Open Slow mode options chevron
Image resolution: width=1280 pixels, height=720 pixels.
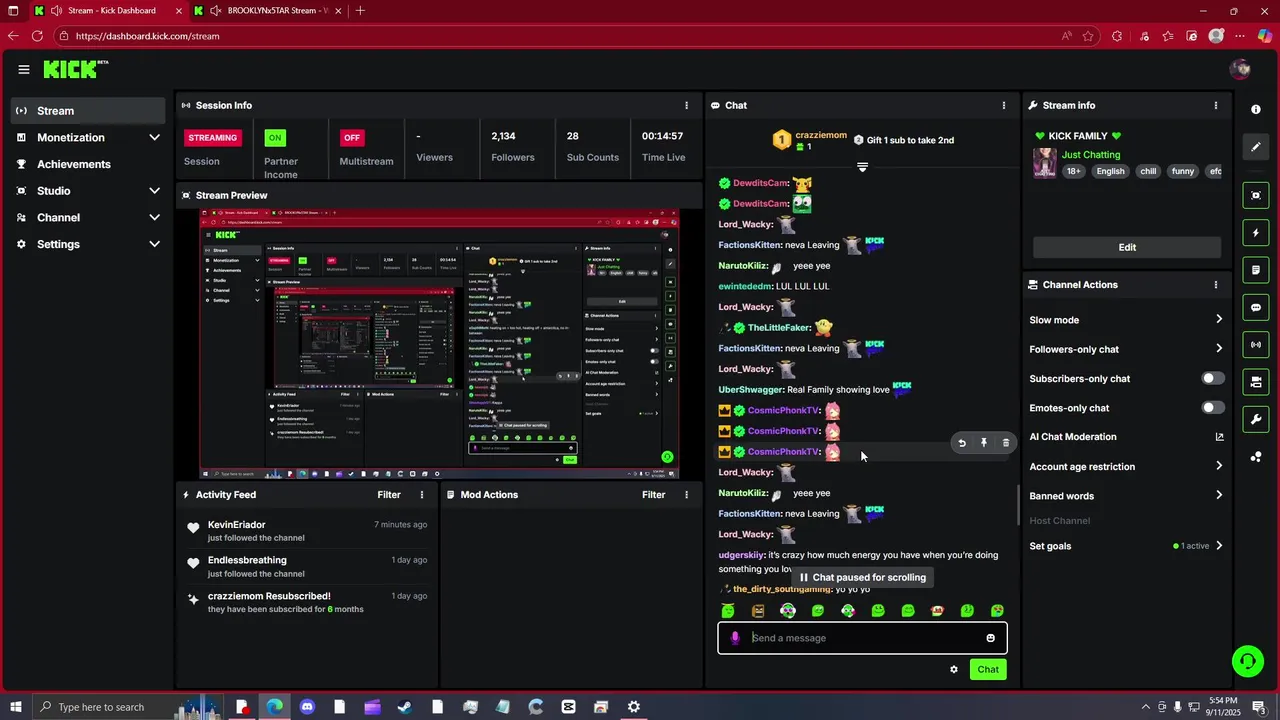(x=1219, y=320)
